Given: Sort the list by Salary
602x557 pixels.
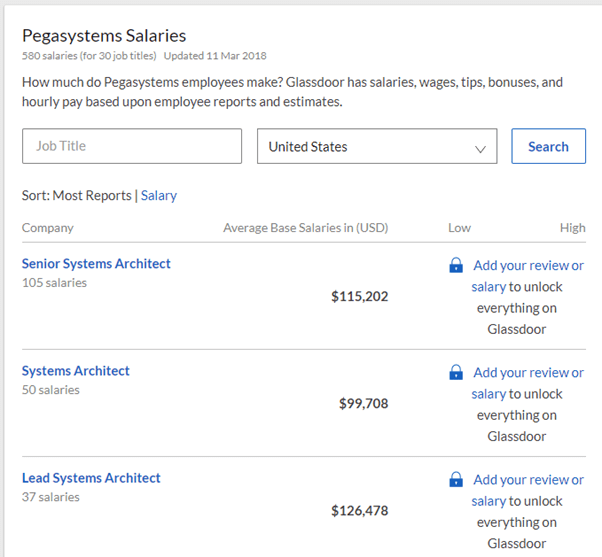Looking at the screenshot, I should click(159, 195).
